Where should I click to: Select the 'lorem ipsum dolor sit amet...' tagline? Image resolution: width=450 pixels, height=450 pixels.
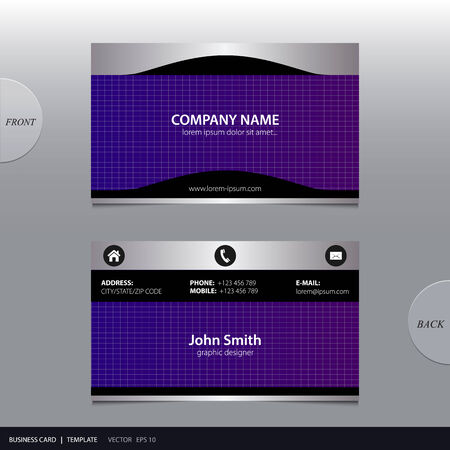[230, 132]
